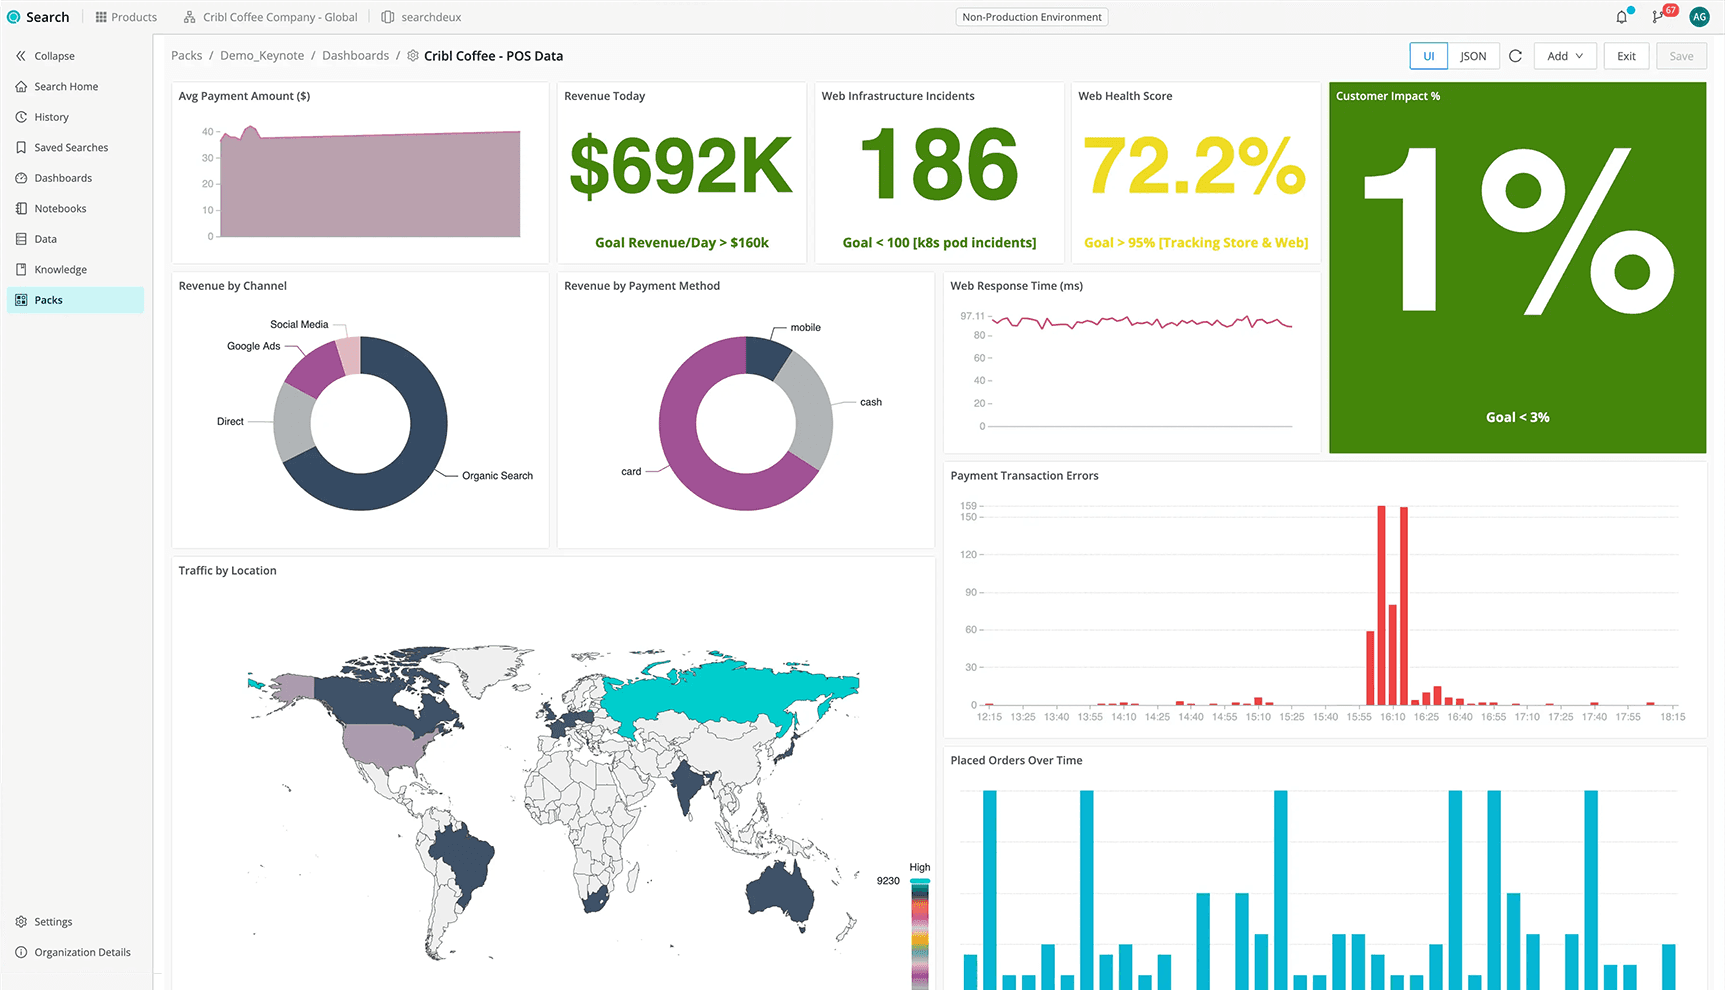Open the AG user avatar menu
This screenshot has height=990, width=1725.
coord(1700,16)
